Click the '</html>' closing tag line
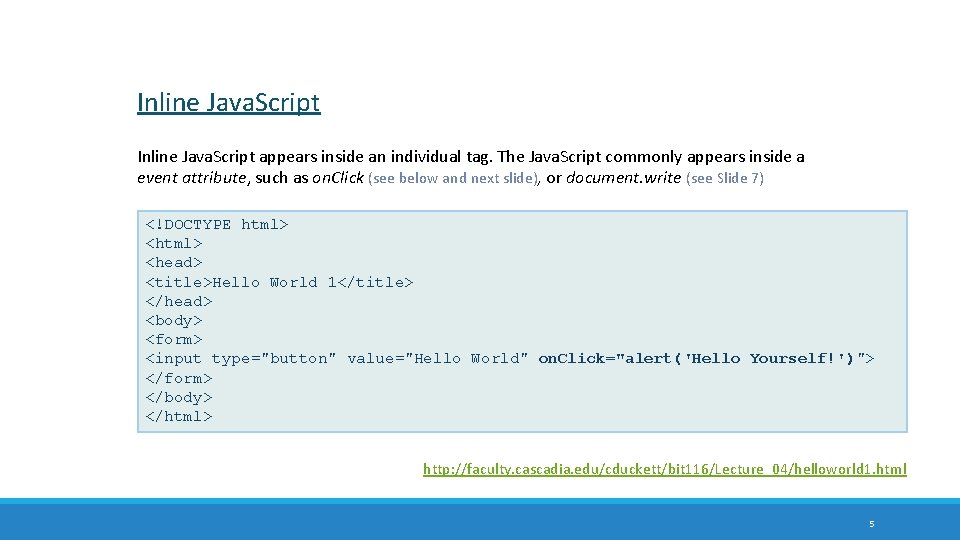The width and height of the screenshot is (960, 540). [179, 416]
